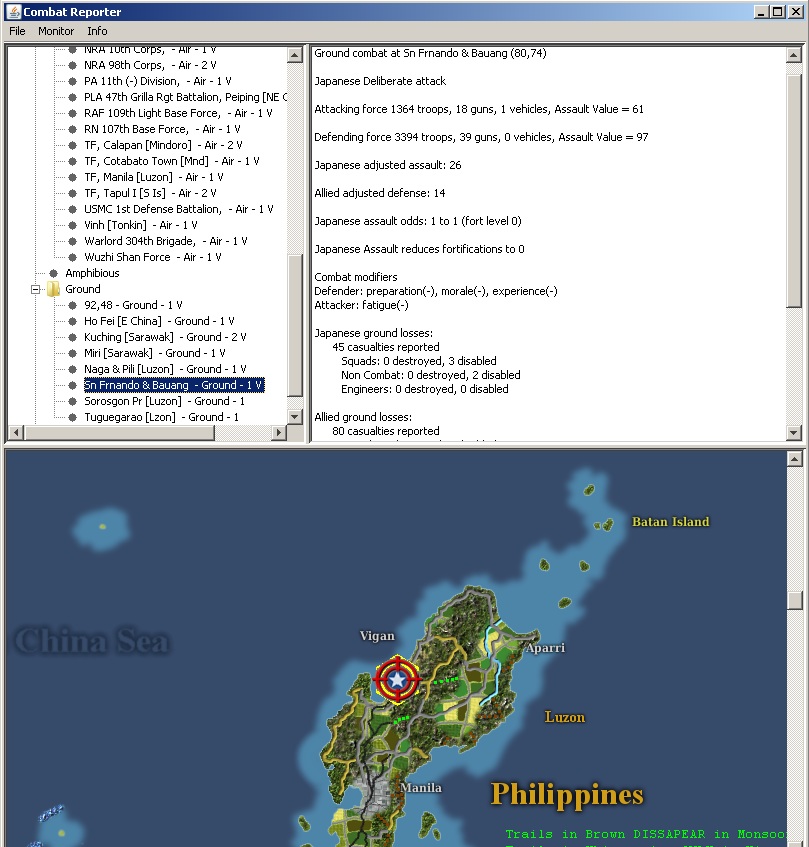Select Warlord 304th Brigade entry
The width and height of the screenshot is (809, 847).
(x=166, y=241)
